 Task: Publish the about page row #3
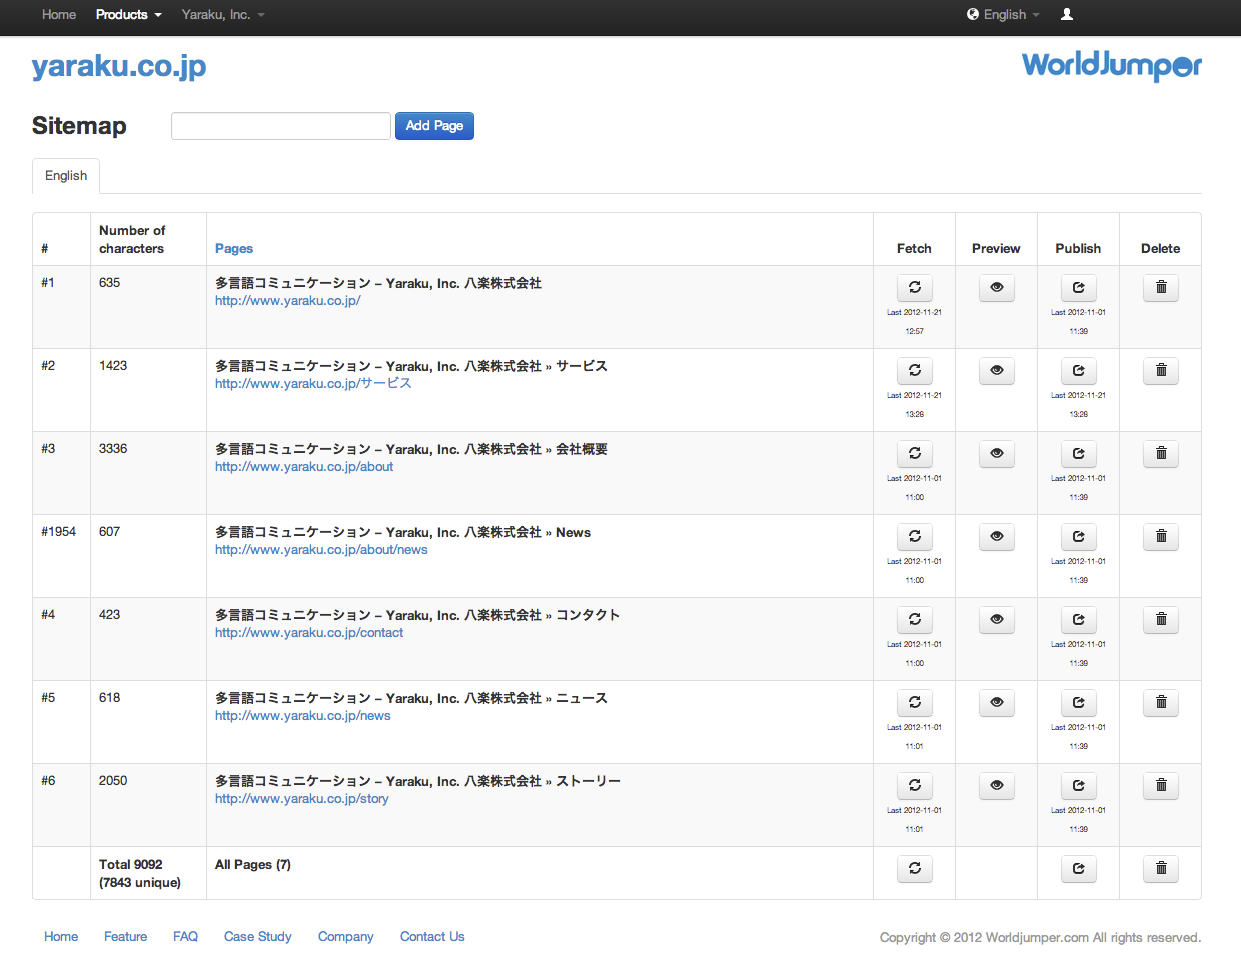pos(1078,453)
